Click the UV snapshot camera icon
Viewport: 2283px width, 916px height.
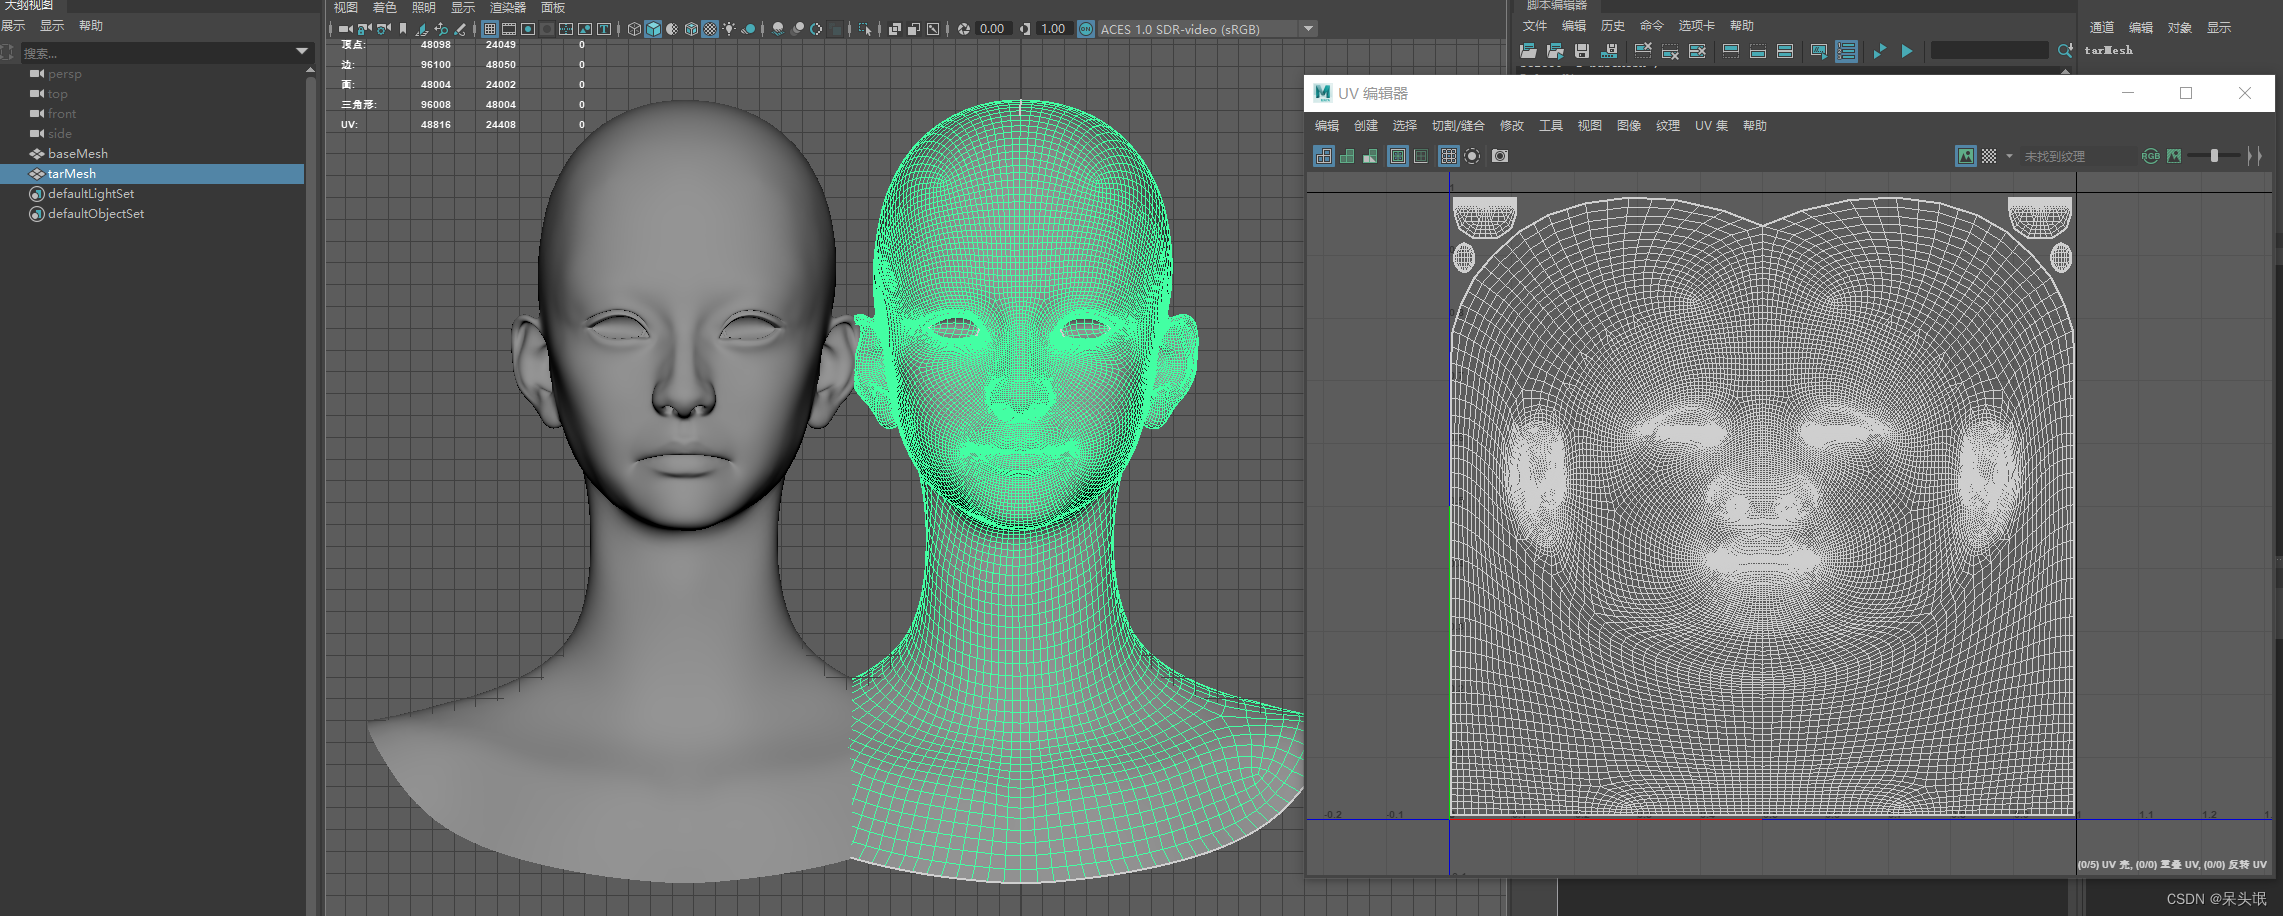click(x=1499, y=156)
